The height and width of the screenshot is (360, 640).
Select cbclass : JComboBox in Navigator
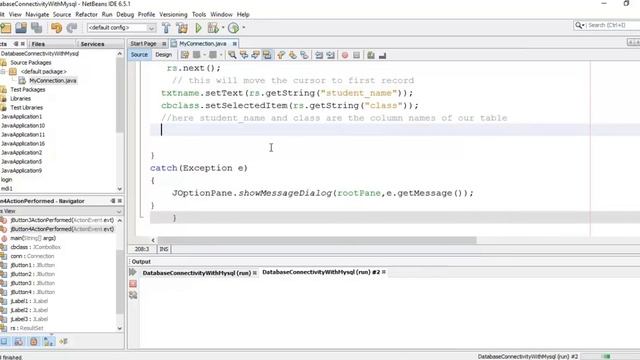[36, 247]
